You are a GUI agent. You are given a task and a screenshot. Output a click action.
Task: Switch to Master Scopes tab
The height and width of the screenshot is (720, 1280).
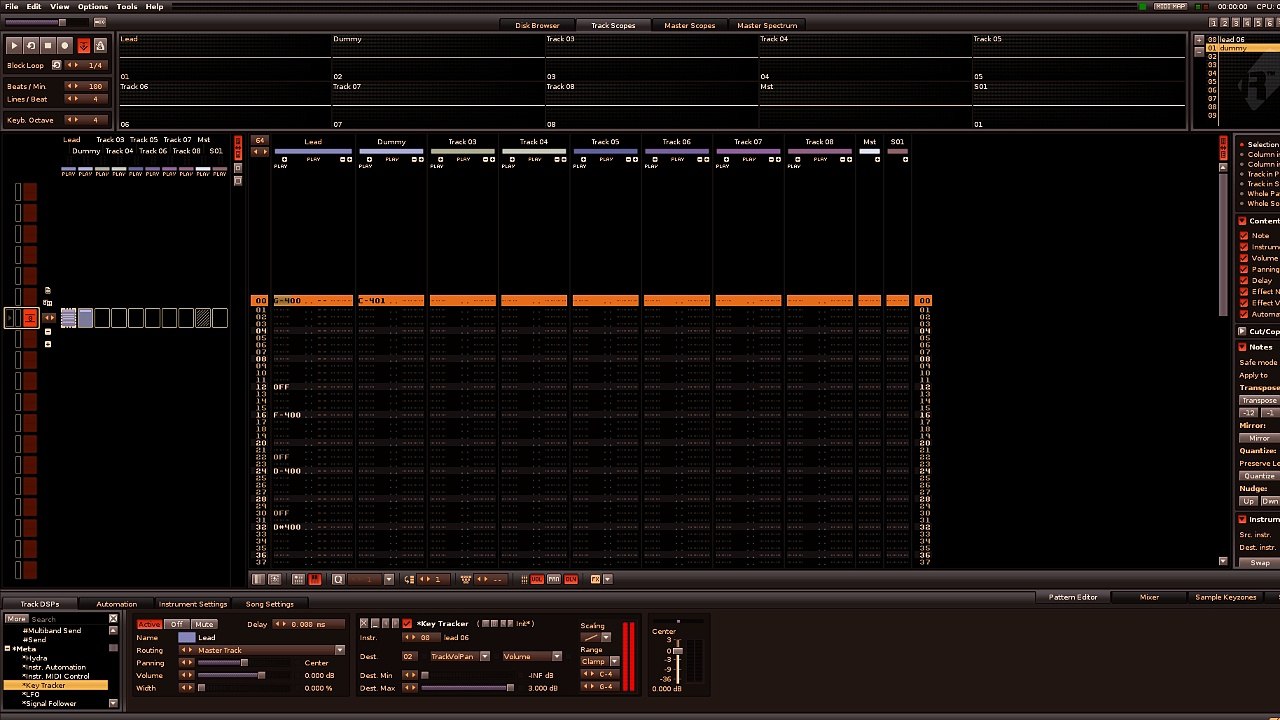coord(689,25)
